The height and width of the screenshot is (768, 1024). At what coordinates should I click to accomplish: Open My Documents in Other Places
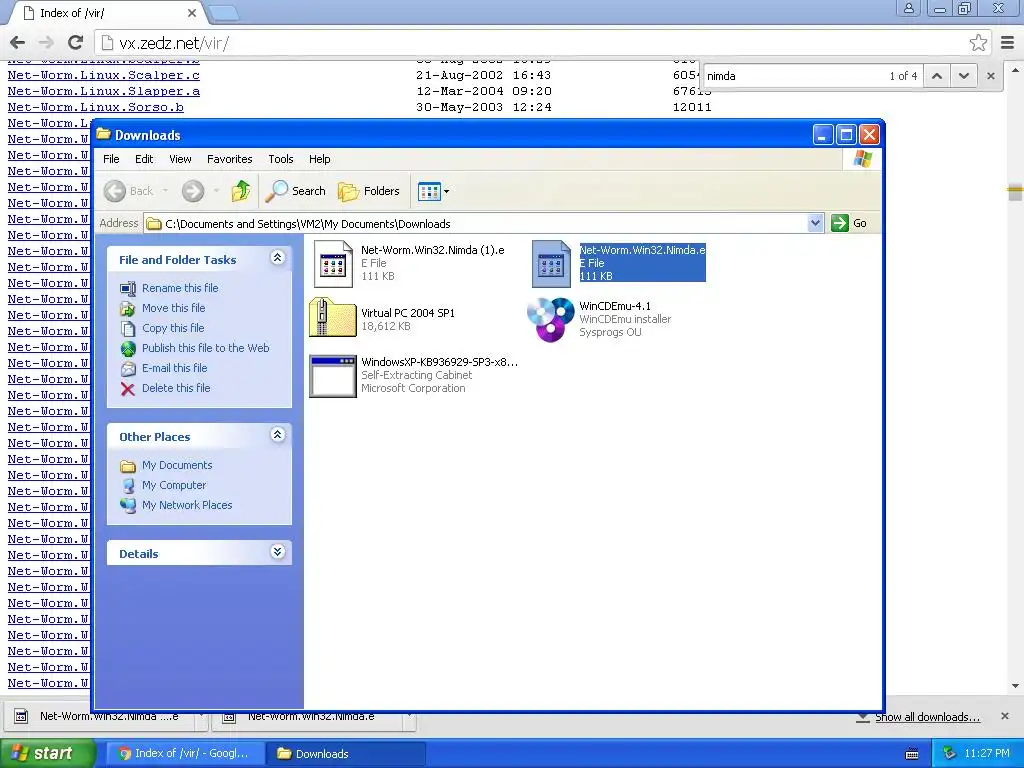pyautogui.click(x=177, y=465)
